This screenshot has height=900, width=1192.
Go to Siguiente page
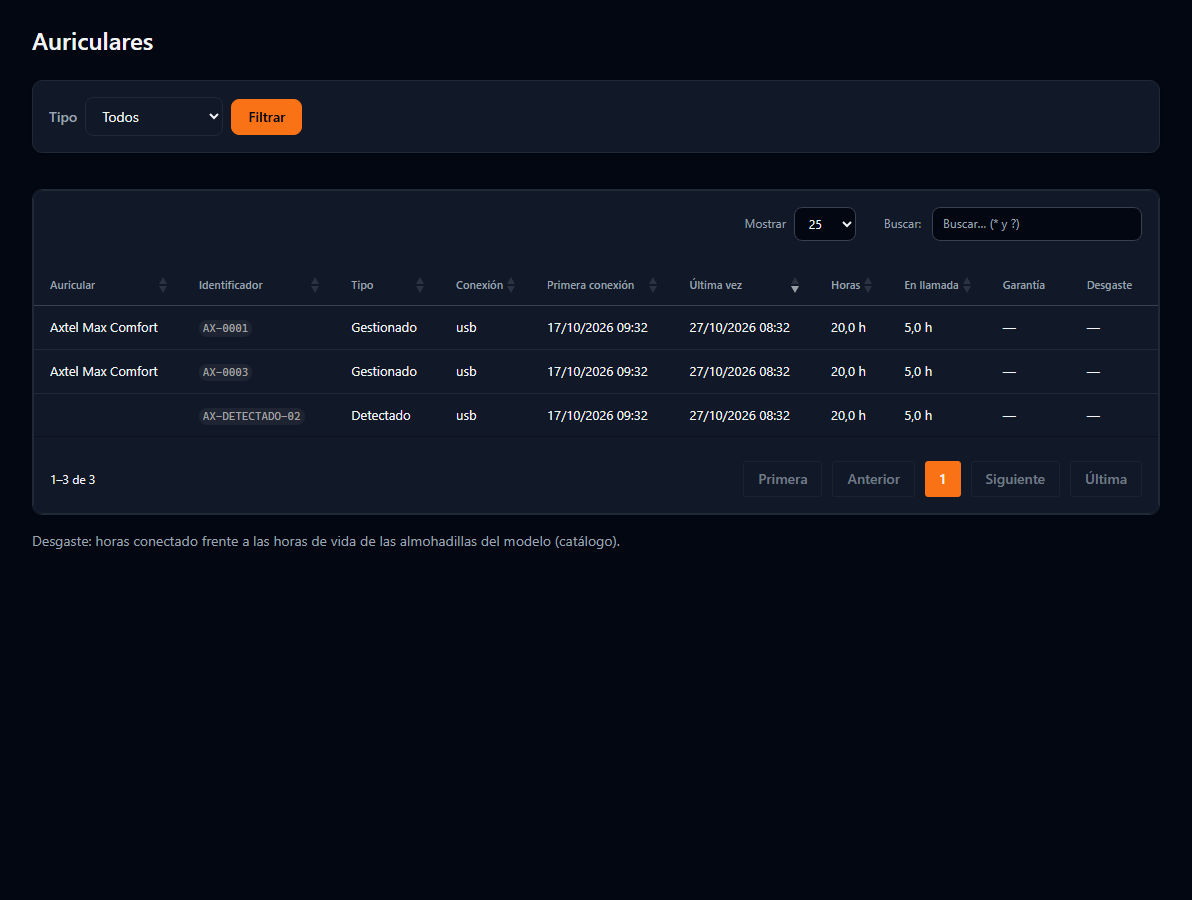tap(1015, 479)
